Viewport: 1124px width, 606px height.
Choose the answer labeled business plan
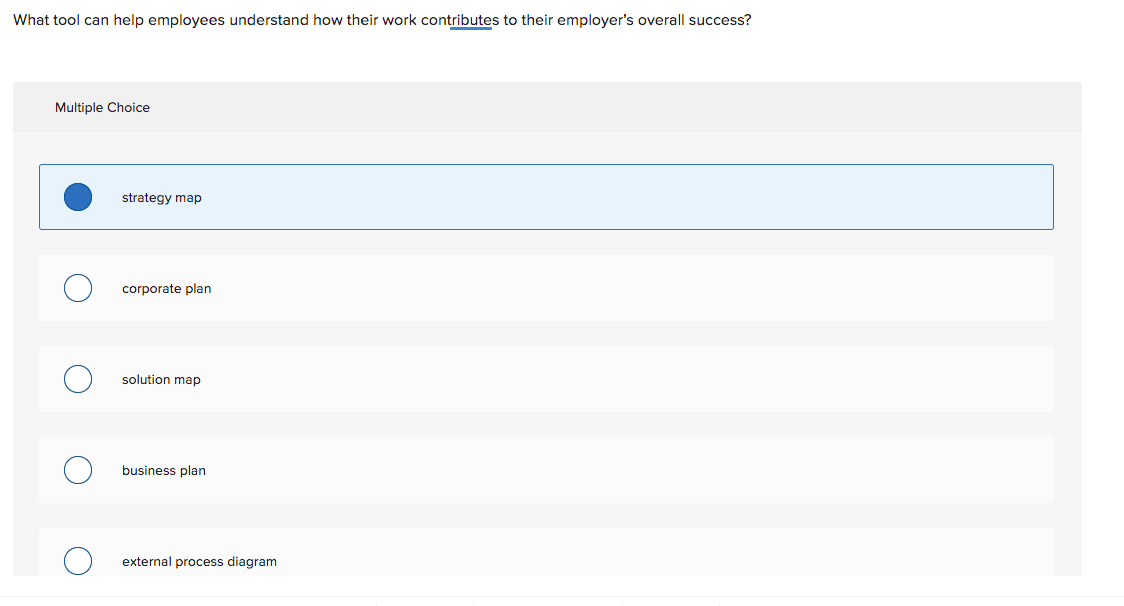tap(163, 470)
